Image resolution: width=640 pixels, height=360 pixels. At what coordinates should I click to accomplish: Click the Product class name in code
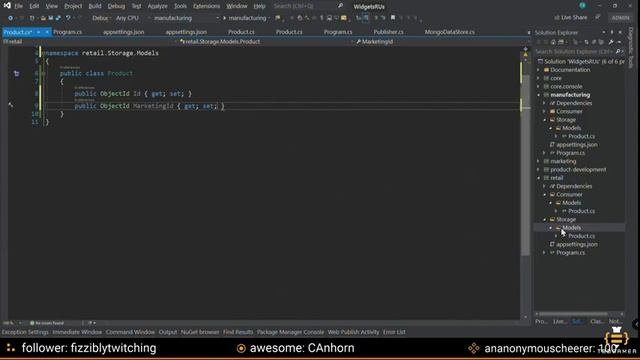120,73
